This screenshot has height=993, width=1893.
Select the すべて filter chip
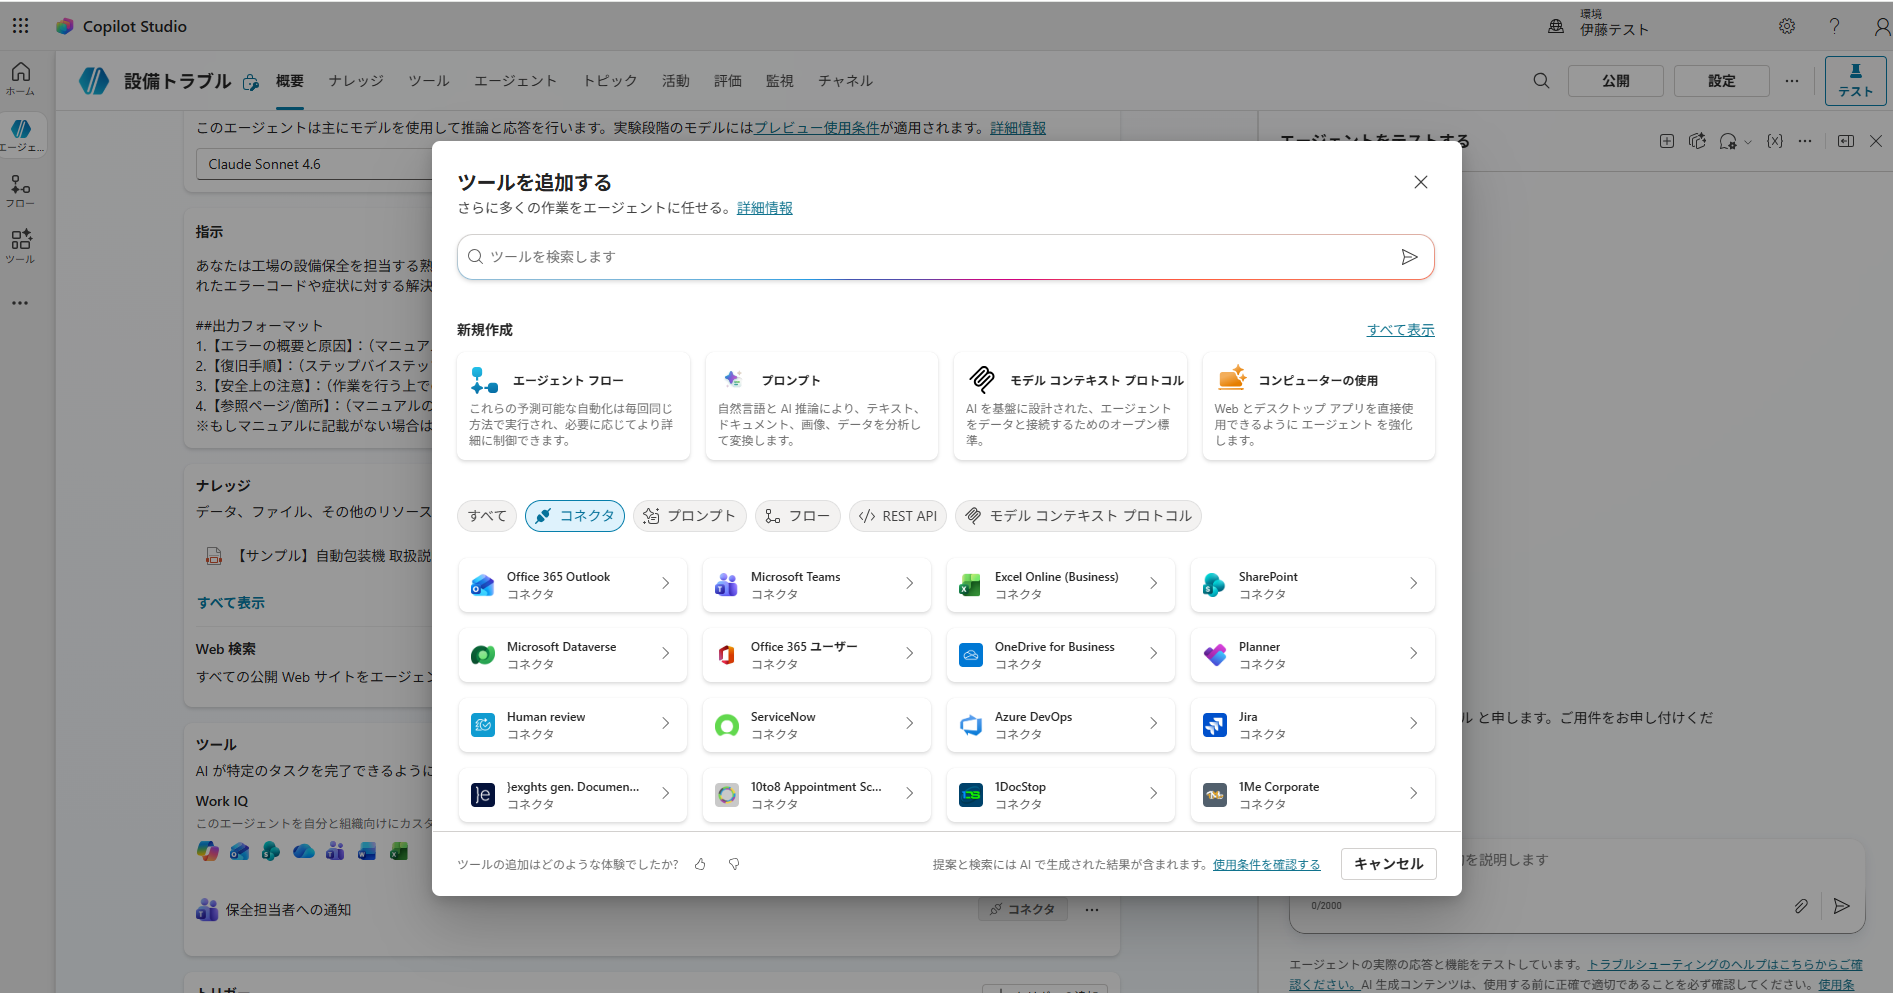[487, 516]
